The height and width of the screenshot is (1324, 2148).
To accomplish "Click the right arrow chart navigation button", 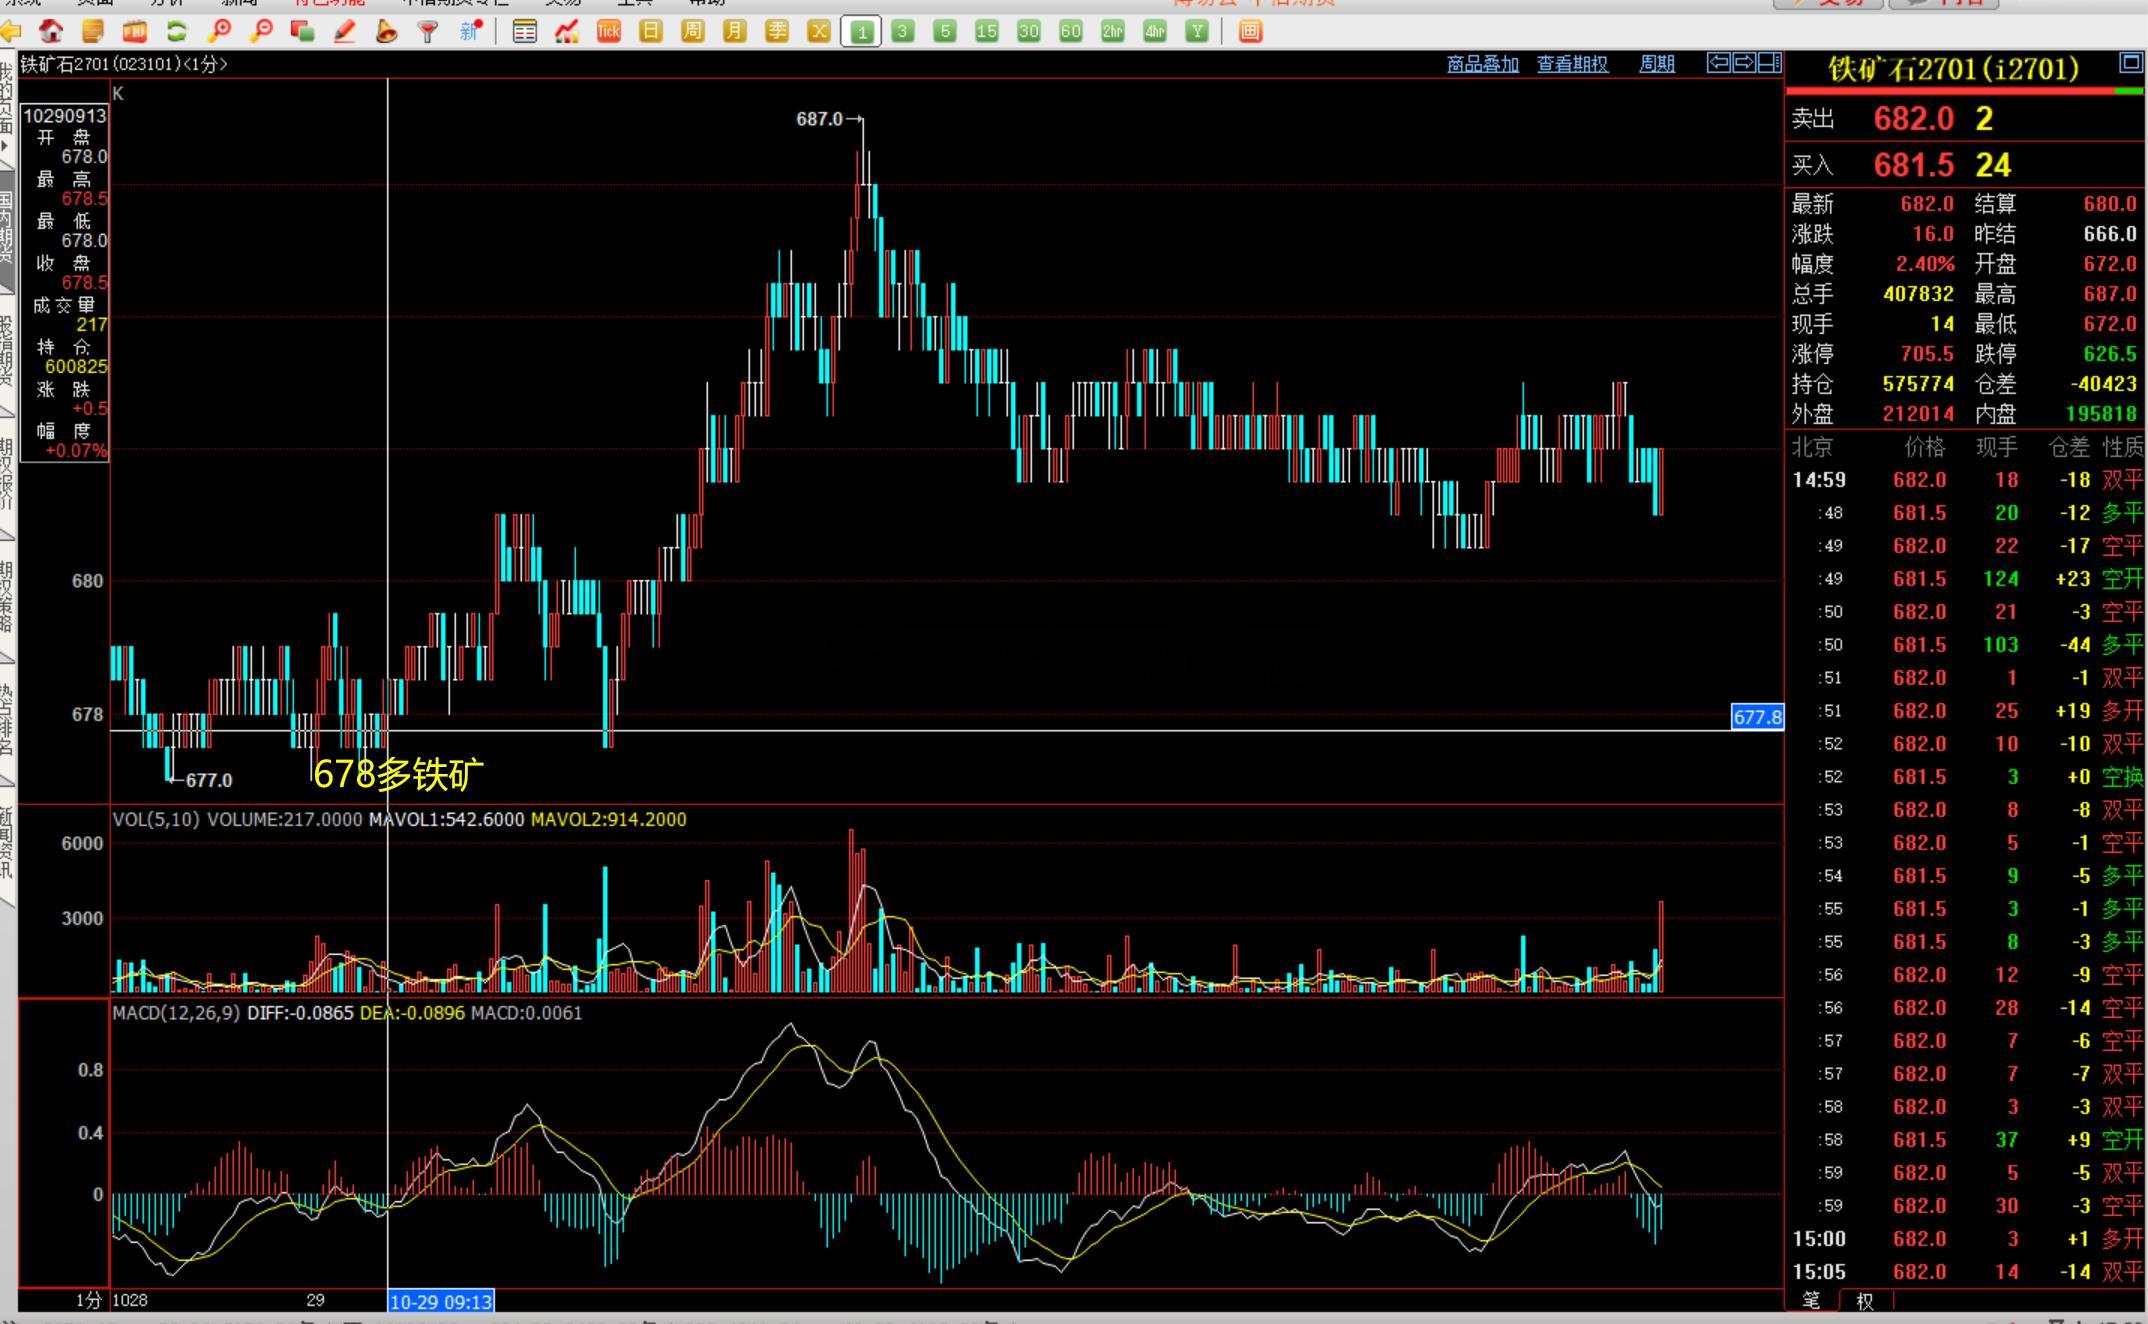I will coord(1744,63).
